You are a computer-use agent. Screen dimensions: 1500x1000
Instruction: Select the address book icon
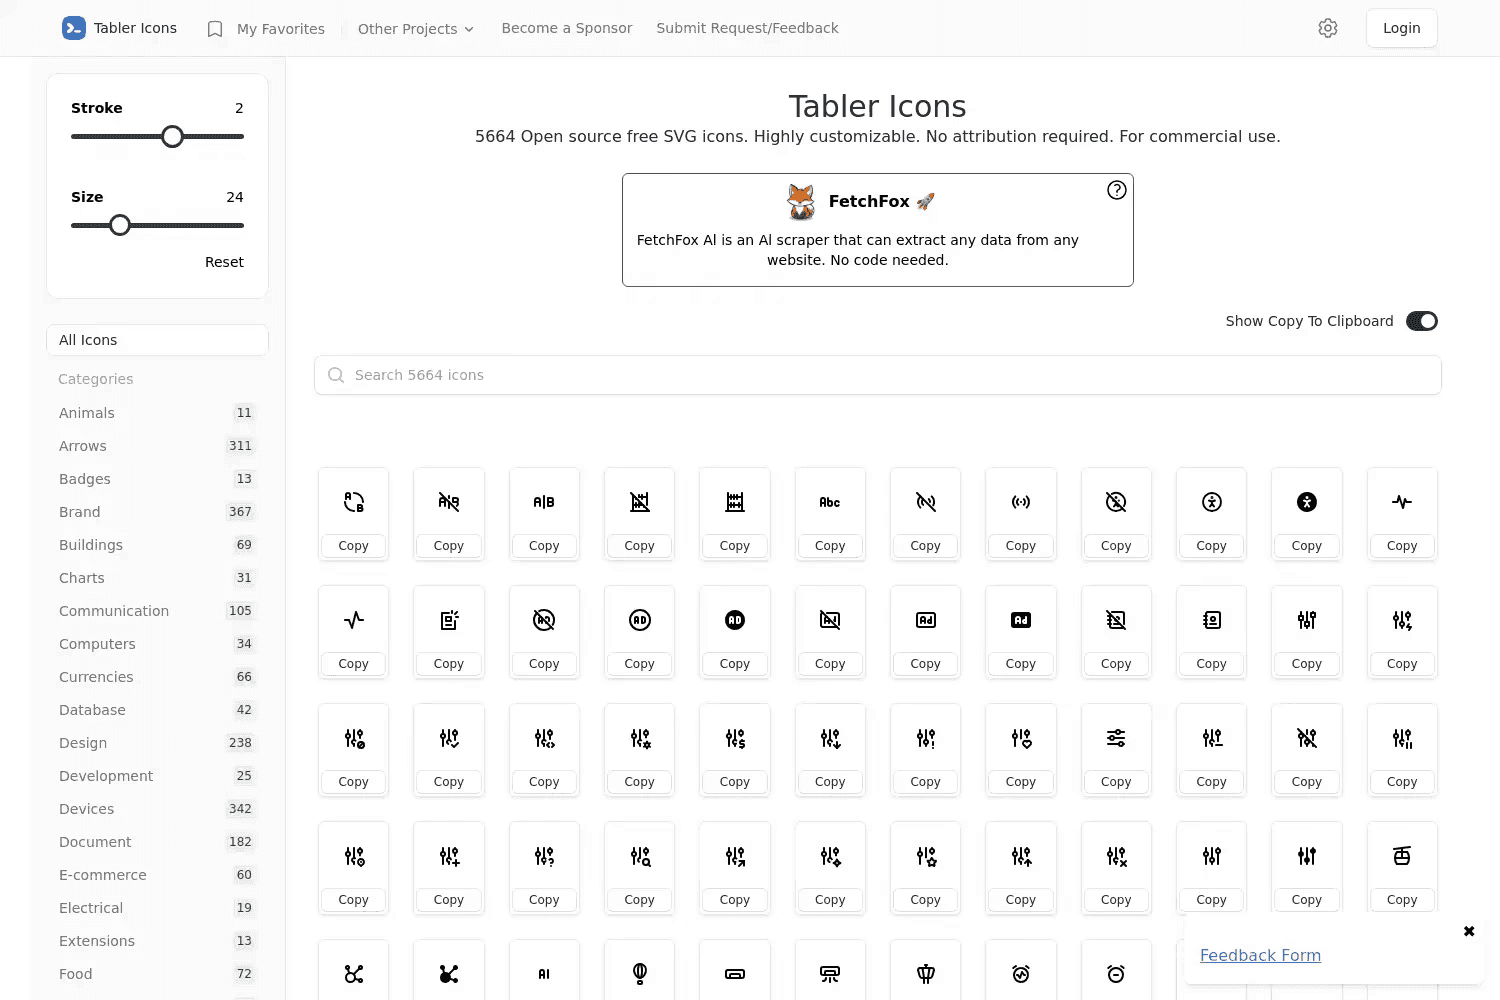click(x=1212, y=620)
